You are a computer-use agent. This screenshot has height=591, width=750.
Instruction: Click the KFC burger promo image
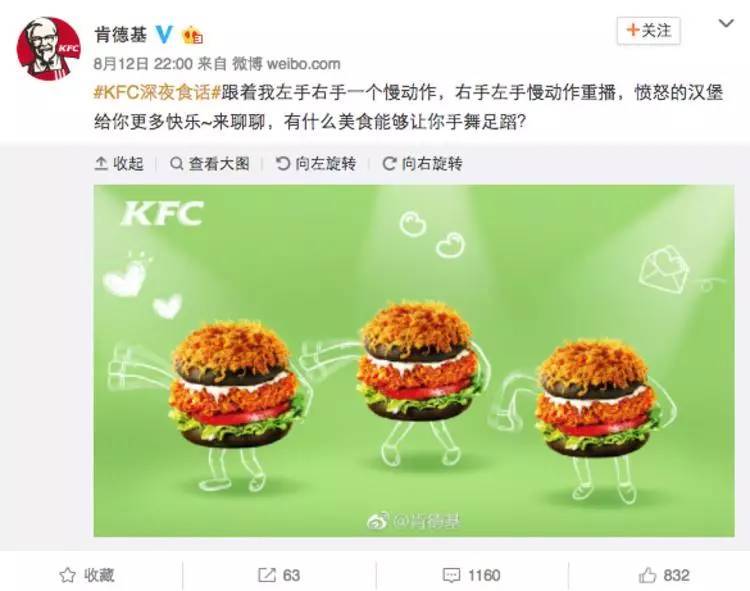(414, 361)
